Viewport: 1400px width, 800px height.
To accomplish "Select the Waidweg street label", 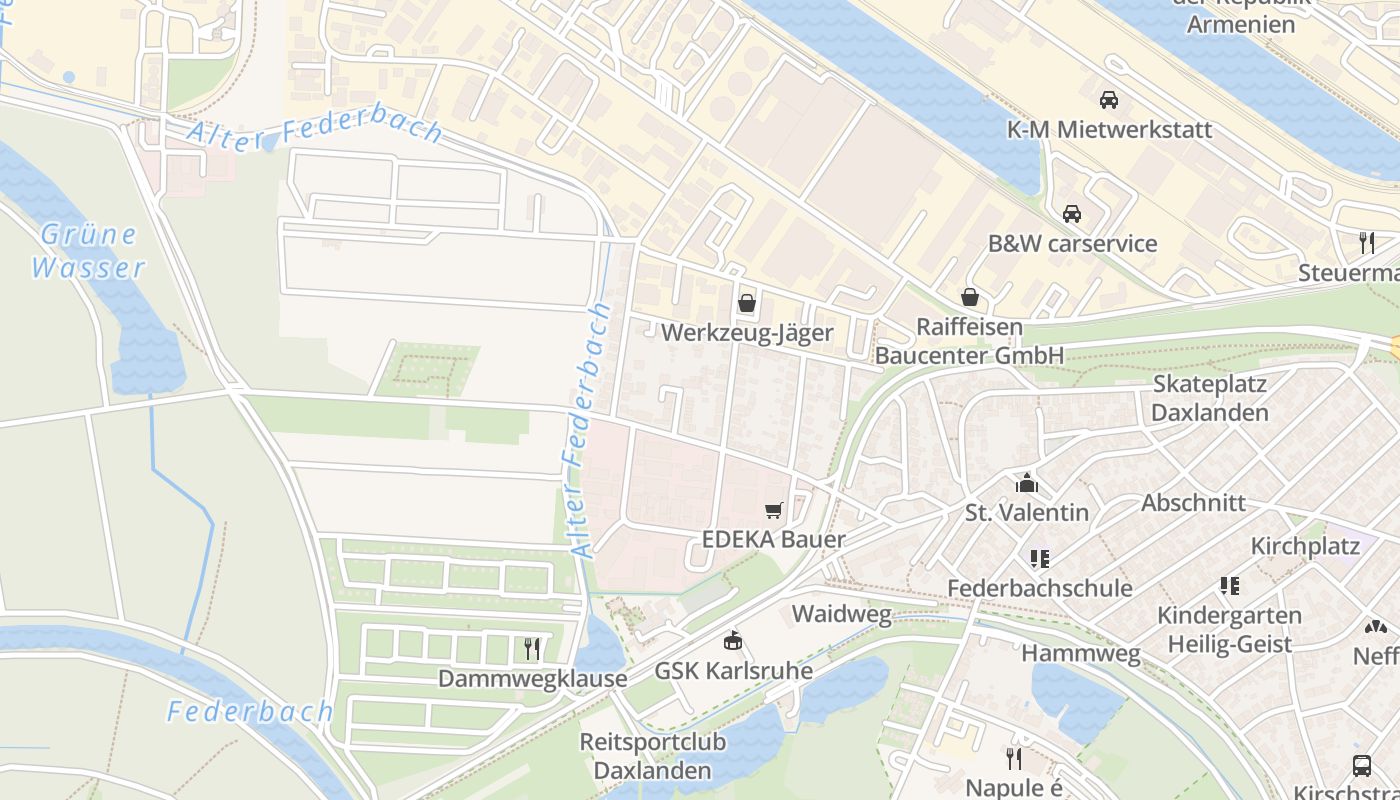I will pyautogui.click(x=841, y=614).
